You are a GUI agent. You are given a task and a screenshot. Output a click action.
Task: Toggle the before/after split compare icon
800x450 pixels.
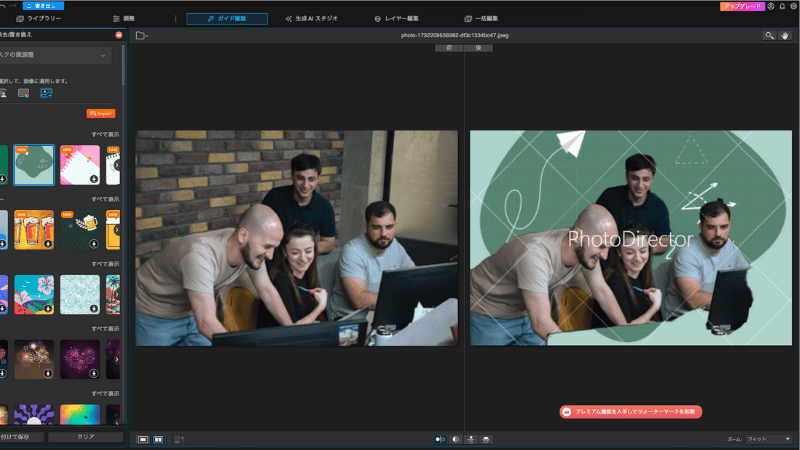pyautogui.click(x=440, y=439)
